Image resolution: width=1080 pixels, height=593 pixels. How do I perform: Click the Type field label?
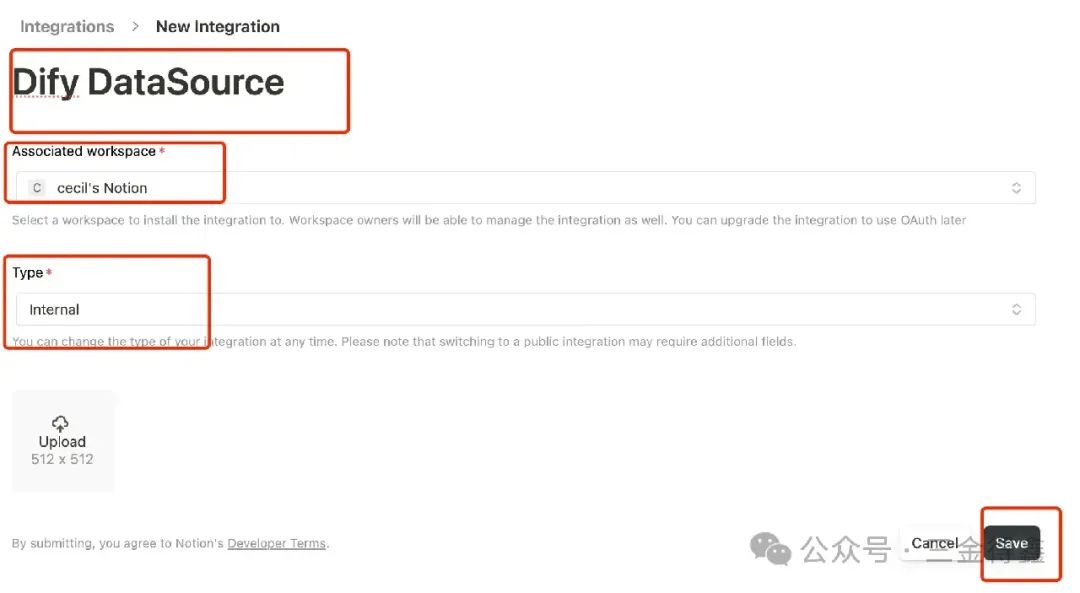coord(28,273)
